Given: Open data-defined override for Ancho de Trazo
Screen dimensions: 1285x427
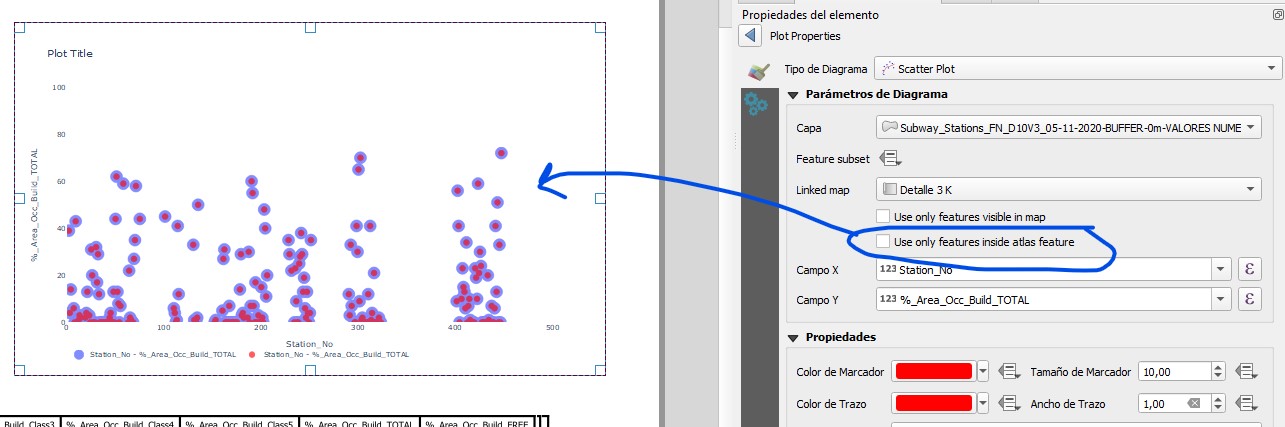Looking at the screenshot, I should pos(1246,404).
